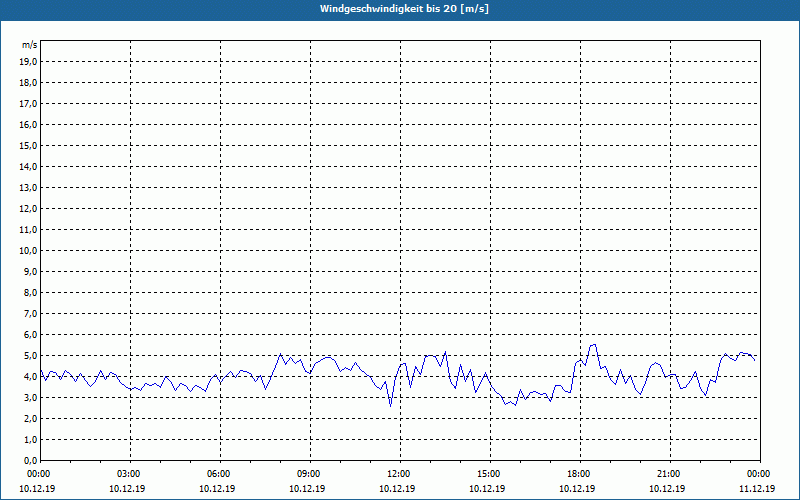Click the 3,0 y-axis label
Viewport: 800px width, 500px height.
tap(30, 397)
